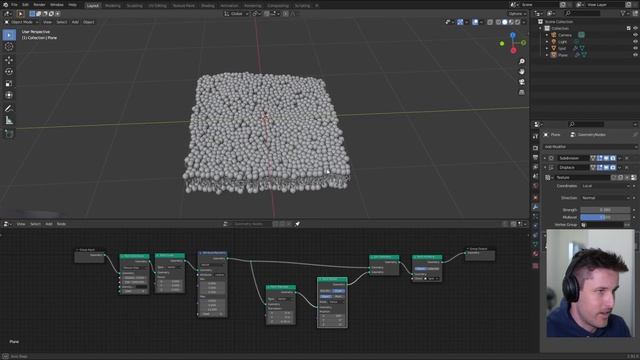Select the Group Output node

pyautogui.click(x=480, y=254)
